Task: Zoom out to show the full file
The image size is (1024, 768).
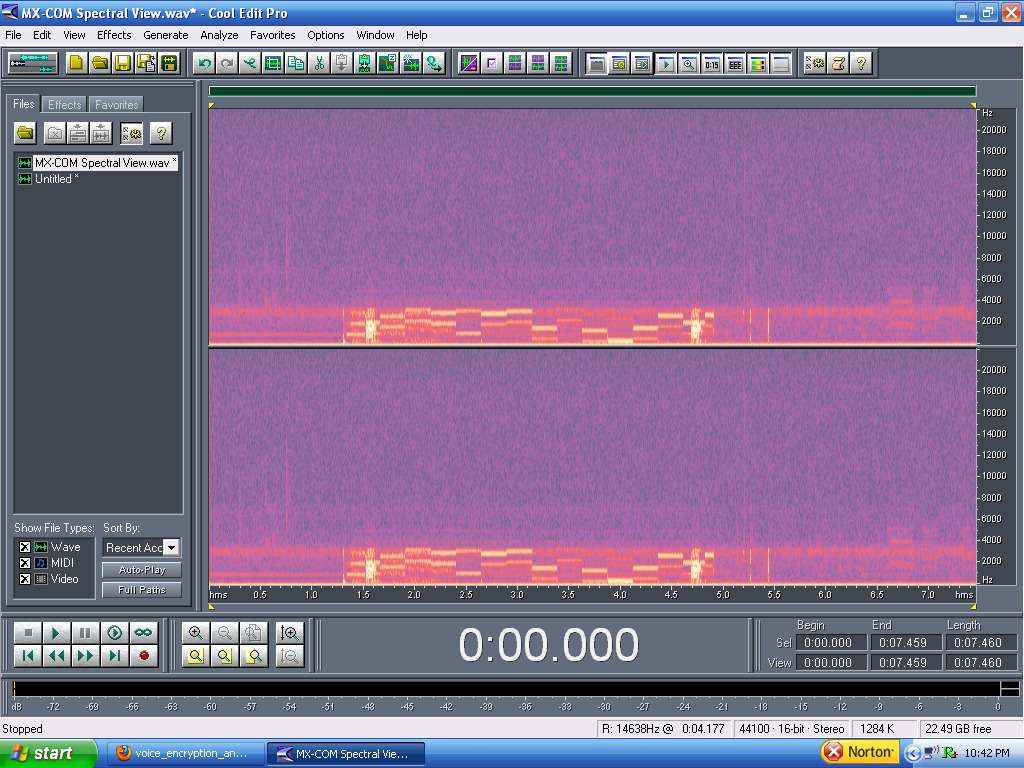Action: [x=253, y=632]
